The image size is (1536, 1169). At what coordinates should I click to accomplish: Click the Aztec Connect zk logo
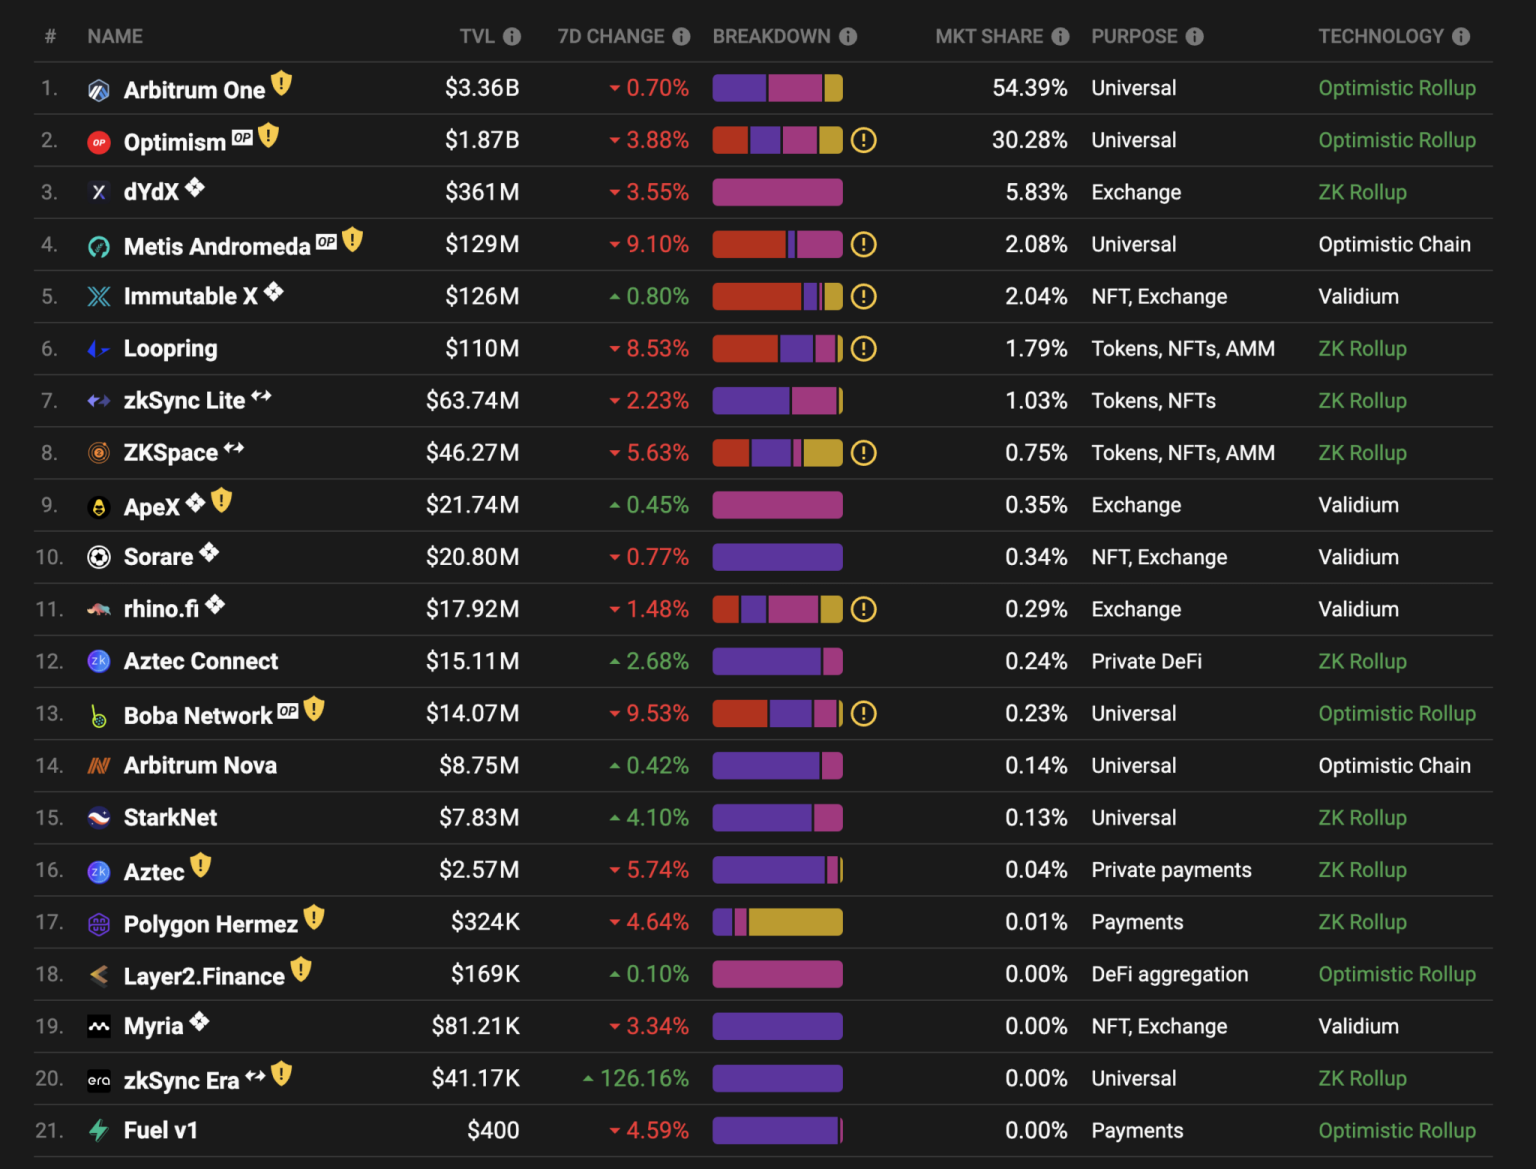click(98, 660)
